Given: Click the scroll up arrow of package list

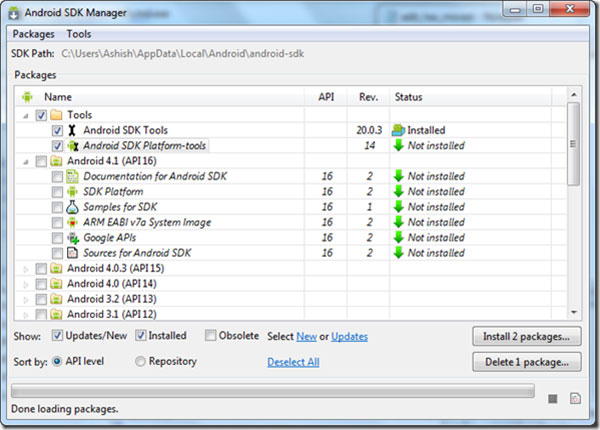Looking at the screenshot, I should tap(573, 94).
